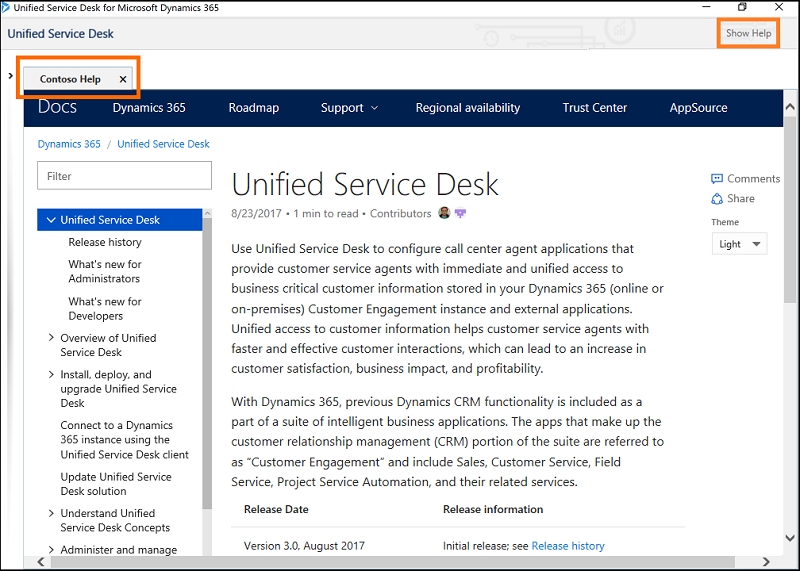
Task: Expand Understand Unified Service Desk Concepts
Action: click(x=51, y=513)
